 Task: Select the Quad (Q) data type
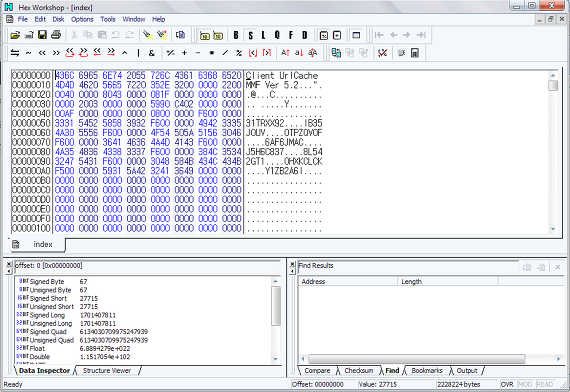coord(277,35)
